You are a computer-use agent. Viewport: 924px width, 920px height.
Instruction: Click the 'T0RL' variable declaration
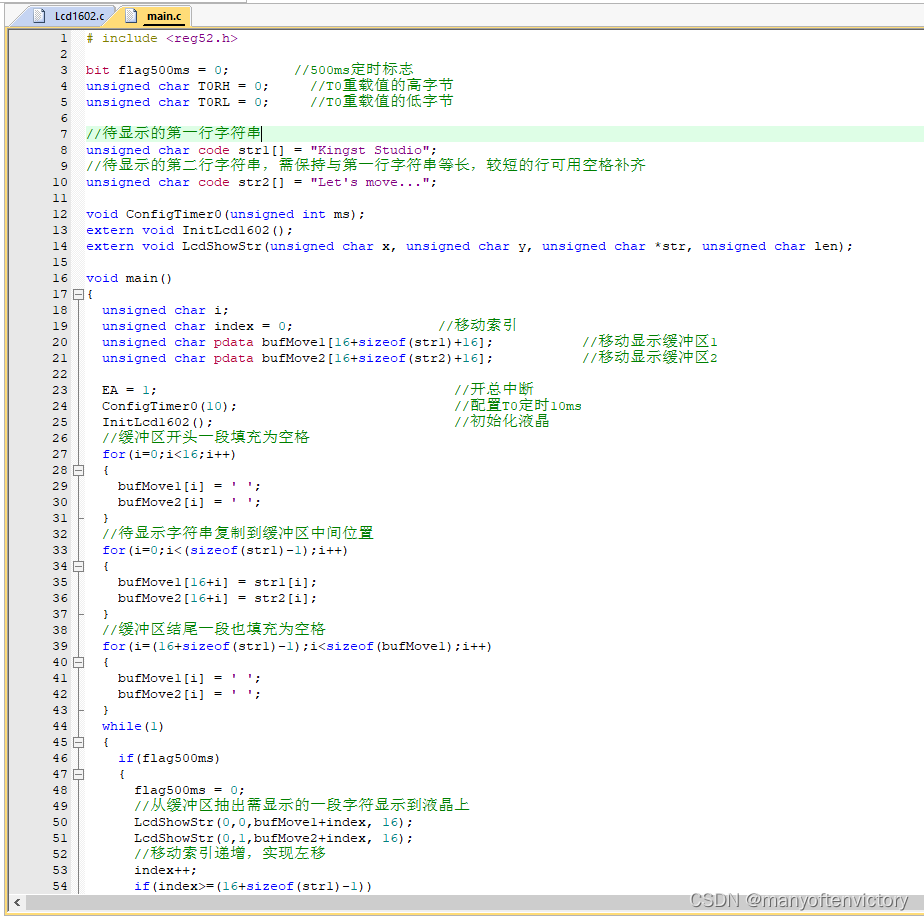click(177, 102)
